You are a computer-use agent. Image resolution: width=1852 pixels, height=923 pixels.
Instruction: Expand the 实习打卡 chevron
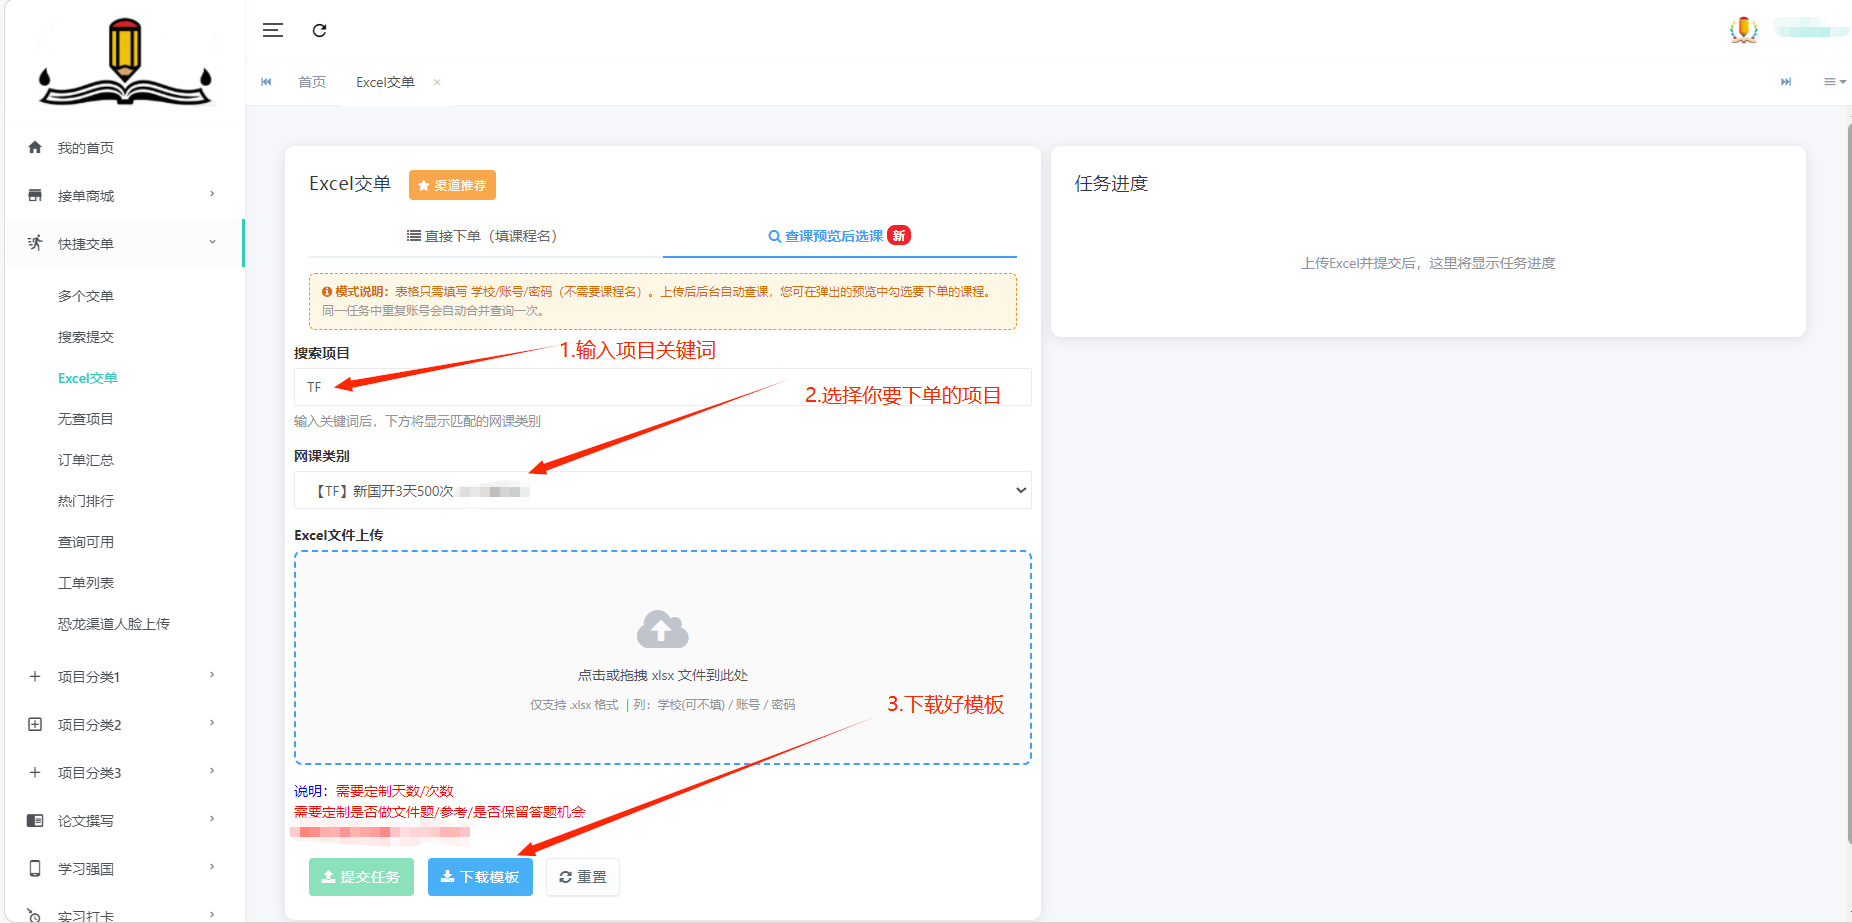click(212, 914)
